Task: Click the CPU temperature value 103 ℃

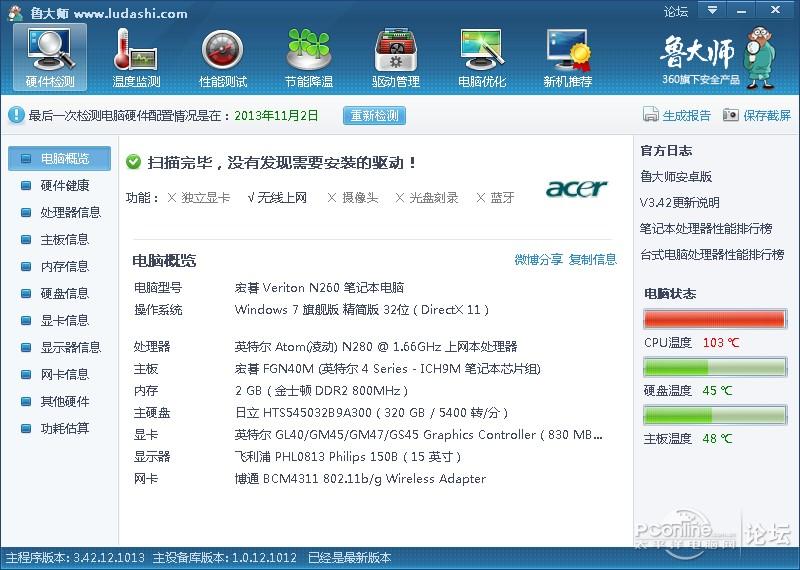Action: [x=721, y=342]
